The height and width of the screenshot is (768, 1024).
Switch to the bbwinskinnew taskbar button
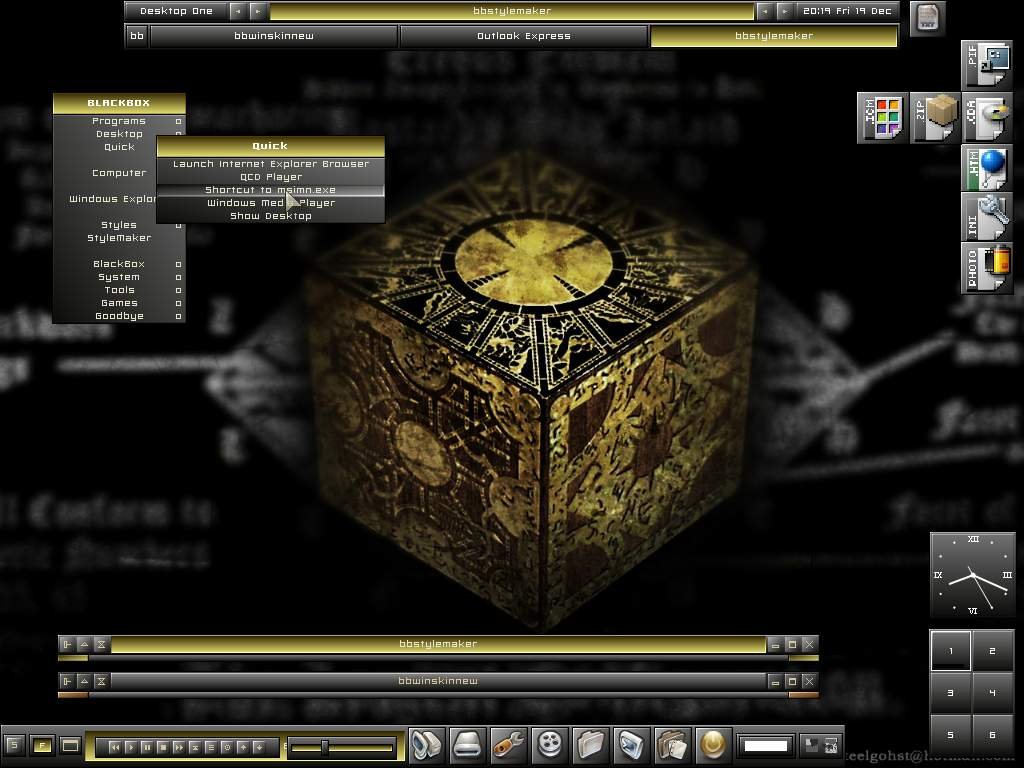click(274, 36)
